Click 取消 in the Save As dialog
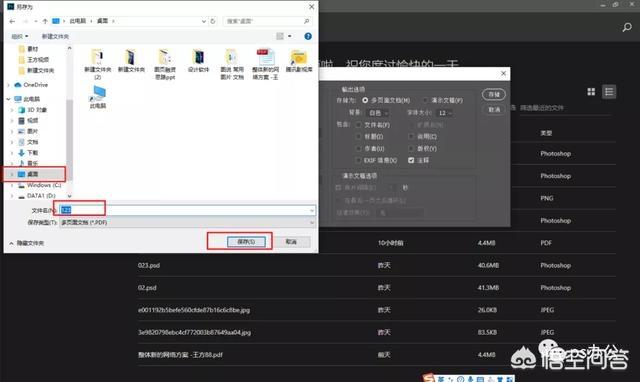 pos(291,242)
